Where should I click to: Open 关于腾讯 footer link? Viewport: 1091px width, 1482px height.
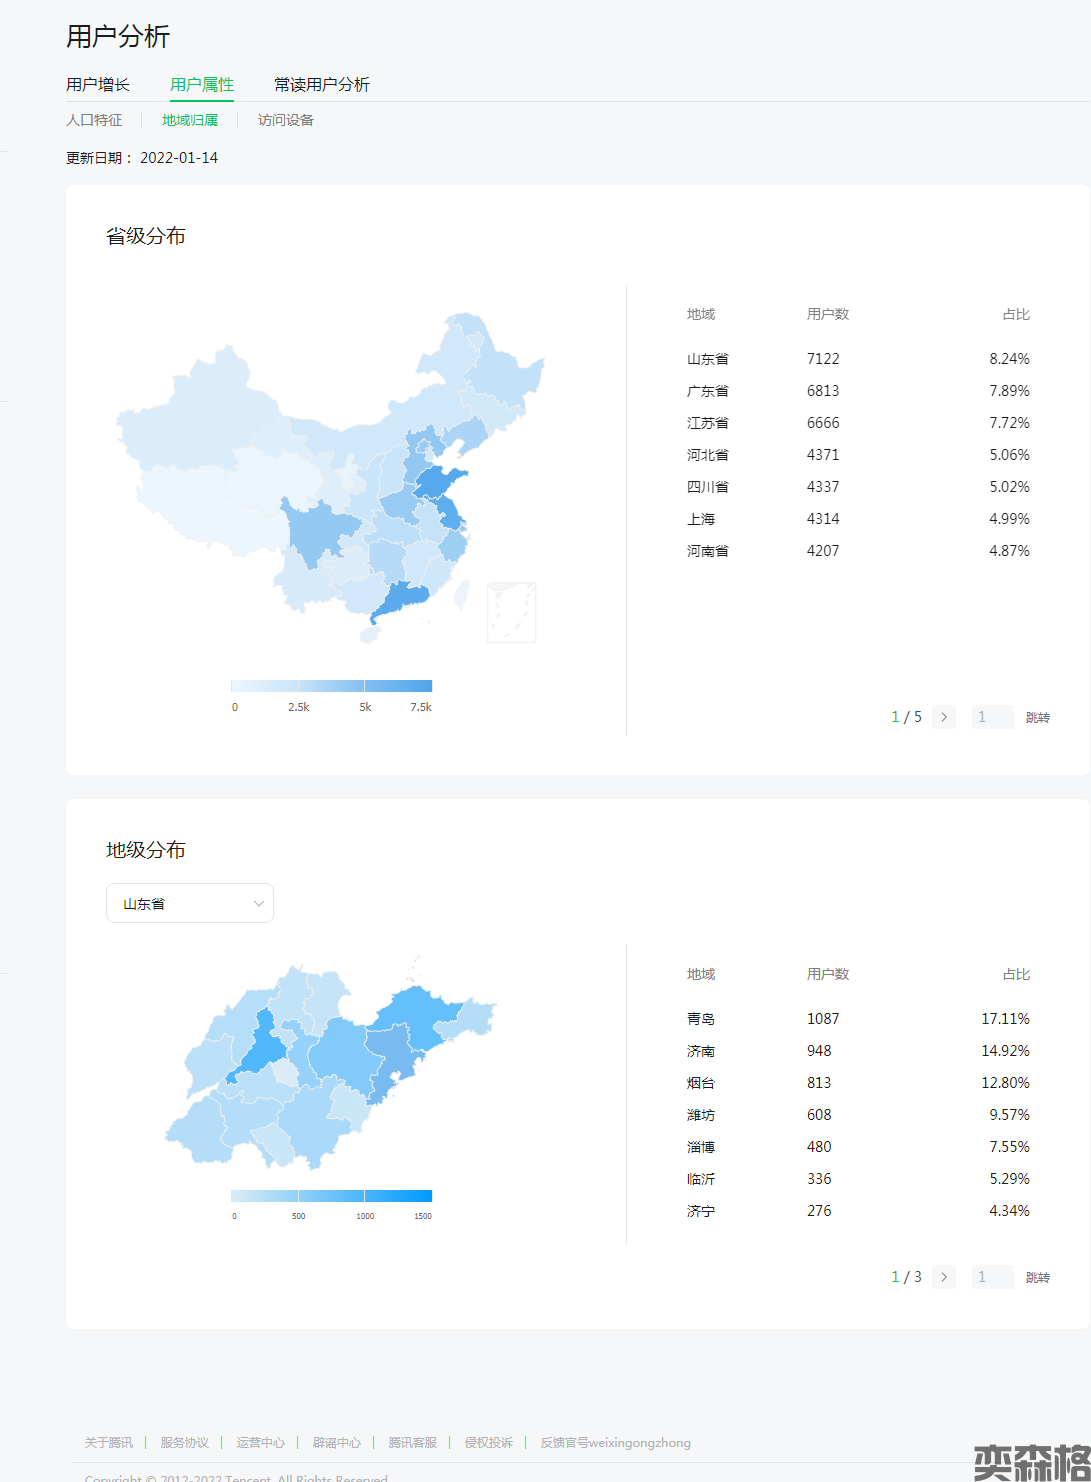coord(108,1443)
